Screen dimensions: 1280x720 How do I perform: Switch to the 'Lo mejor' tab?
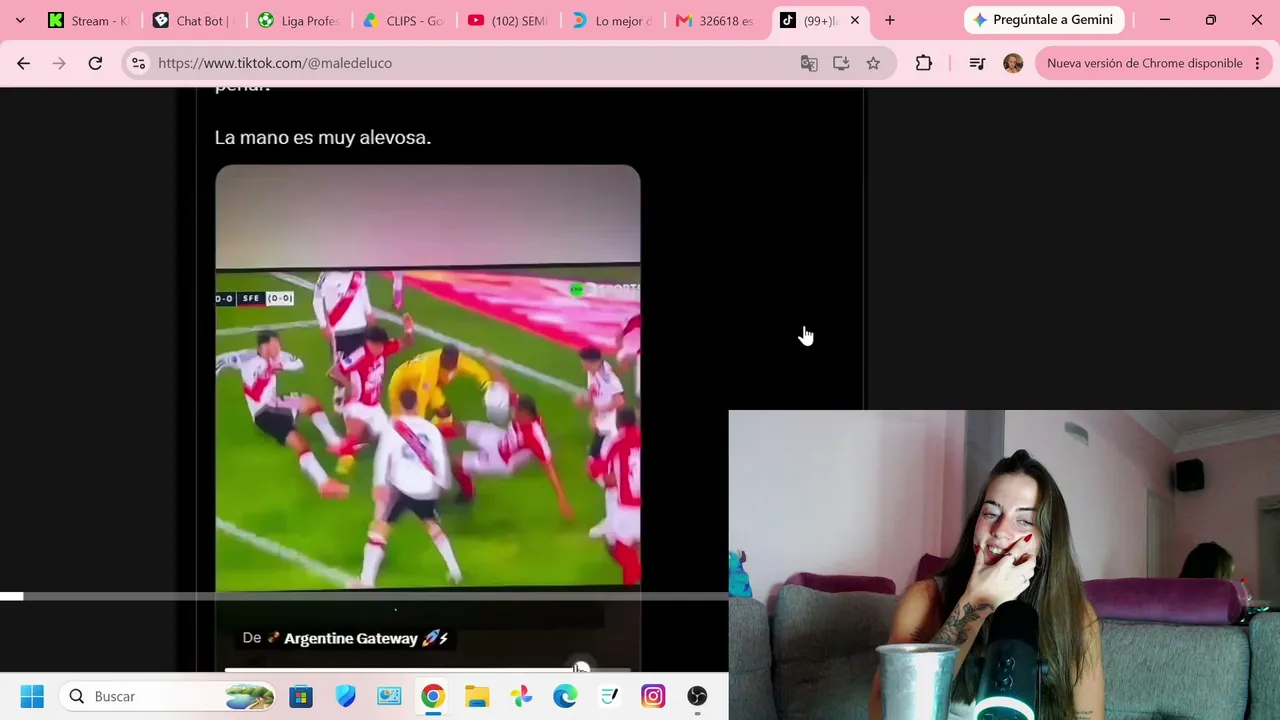click(x=612, y=20)
